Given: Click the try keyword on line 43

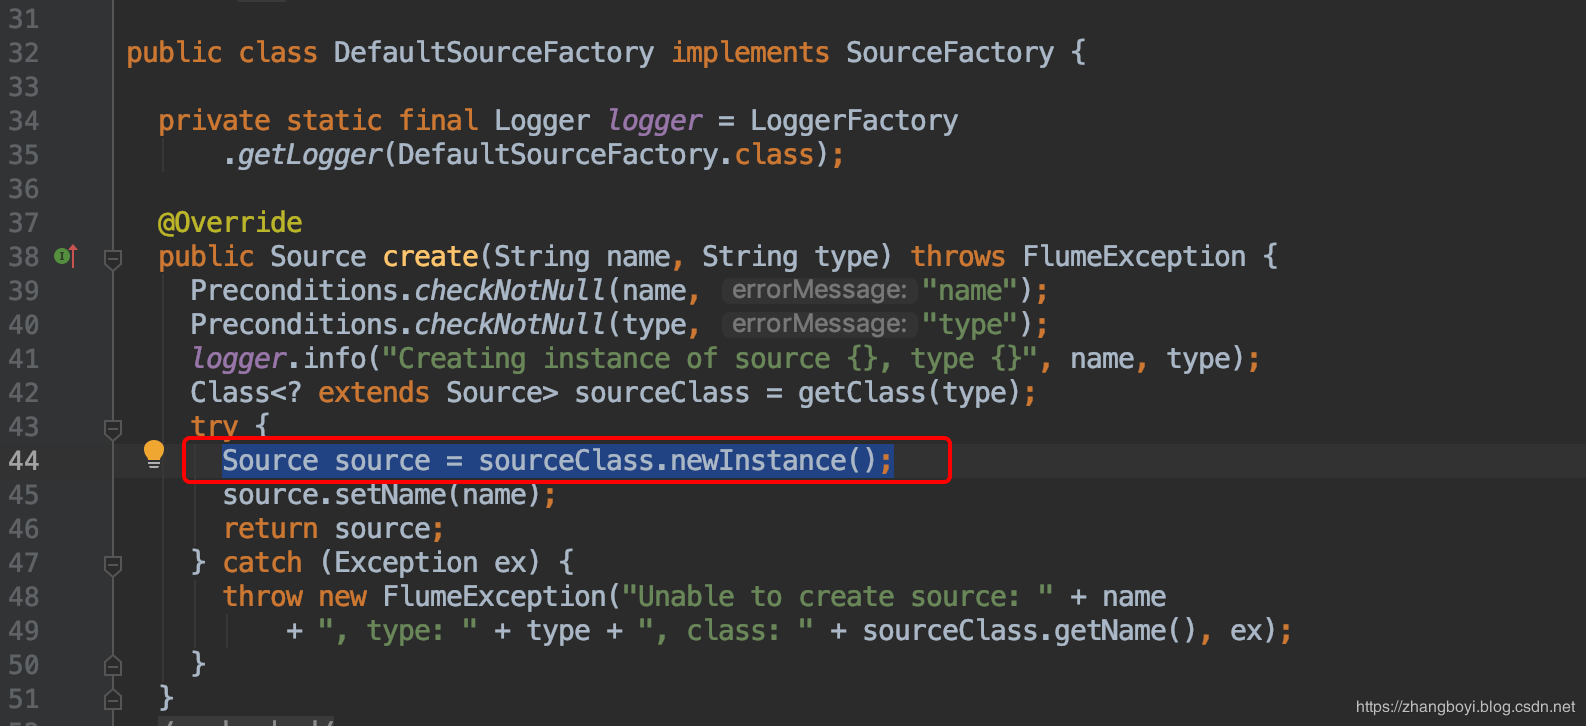Looking at the screenshot, I should [x=214, y=427].
